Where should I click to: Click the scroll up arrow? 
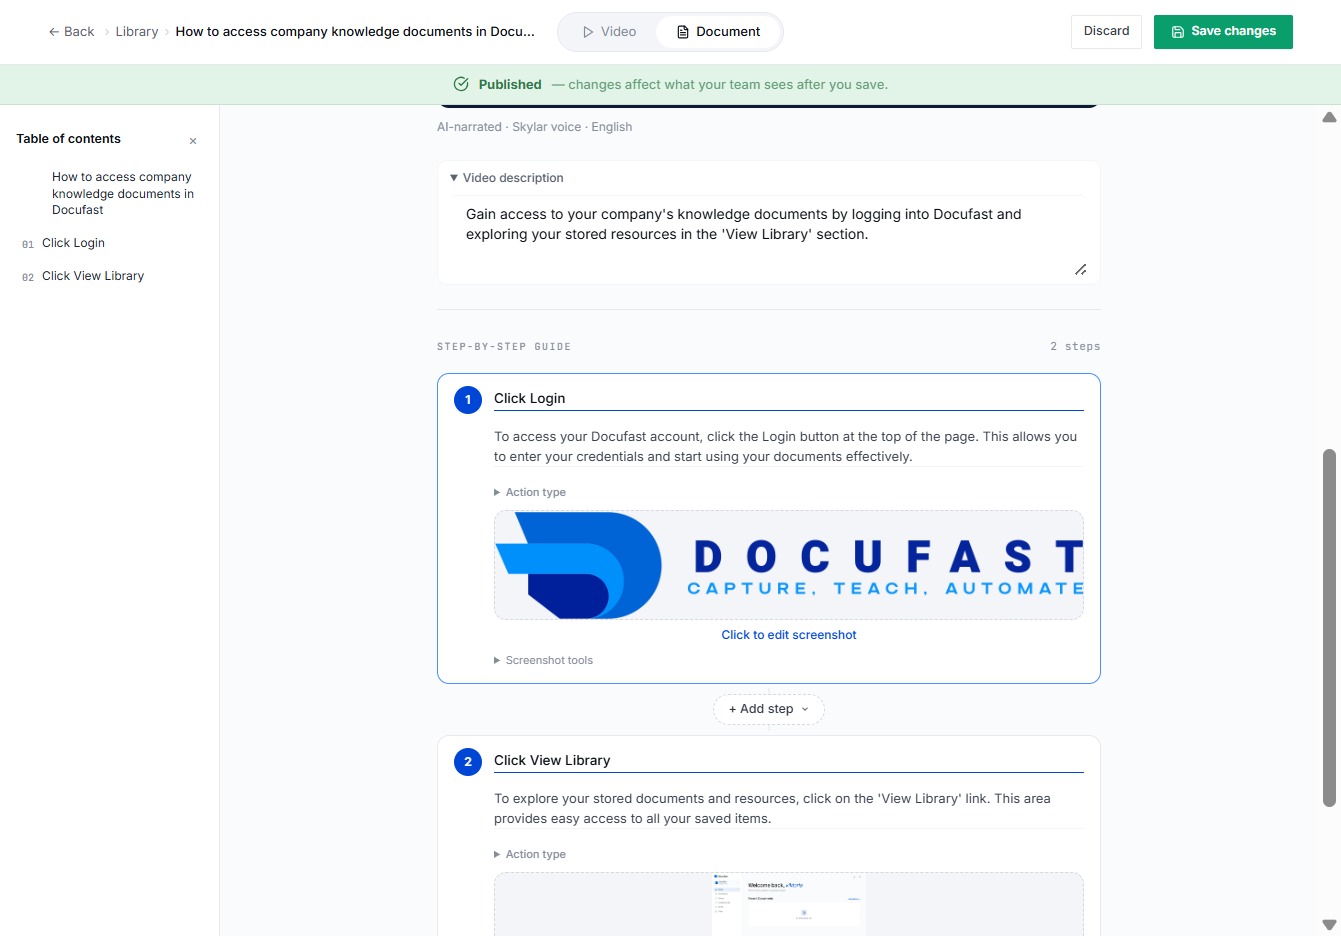[1329, 118]
